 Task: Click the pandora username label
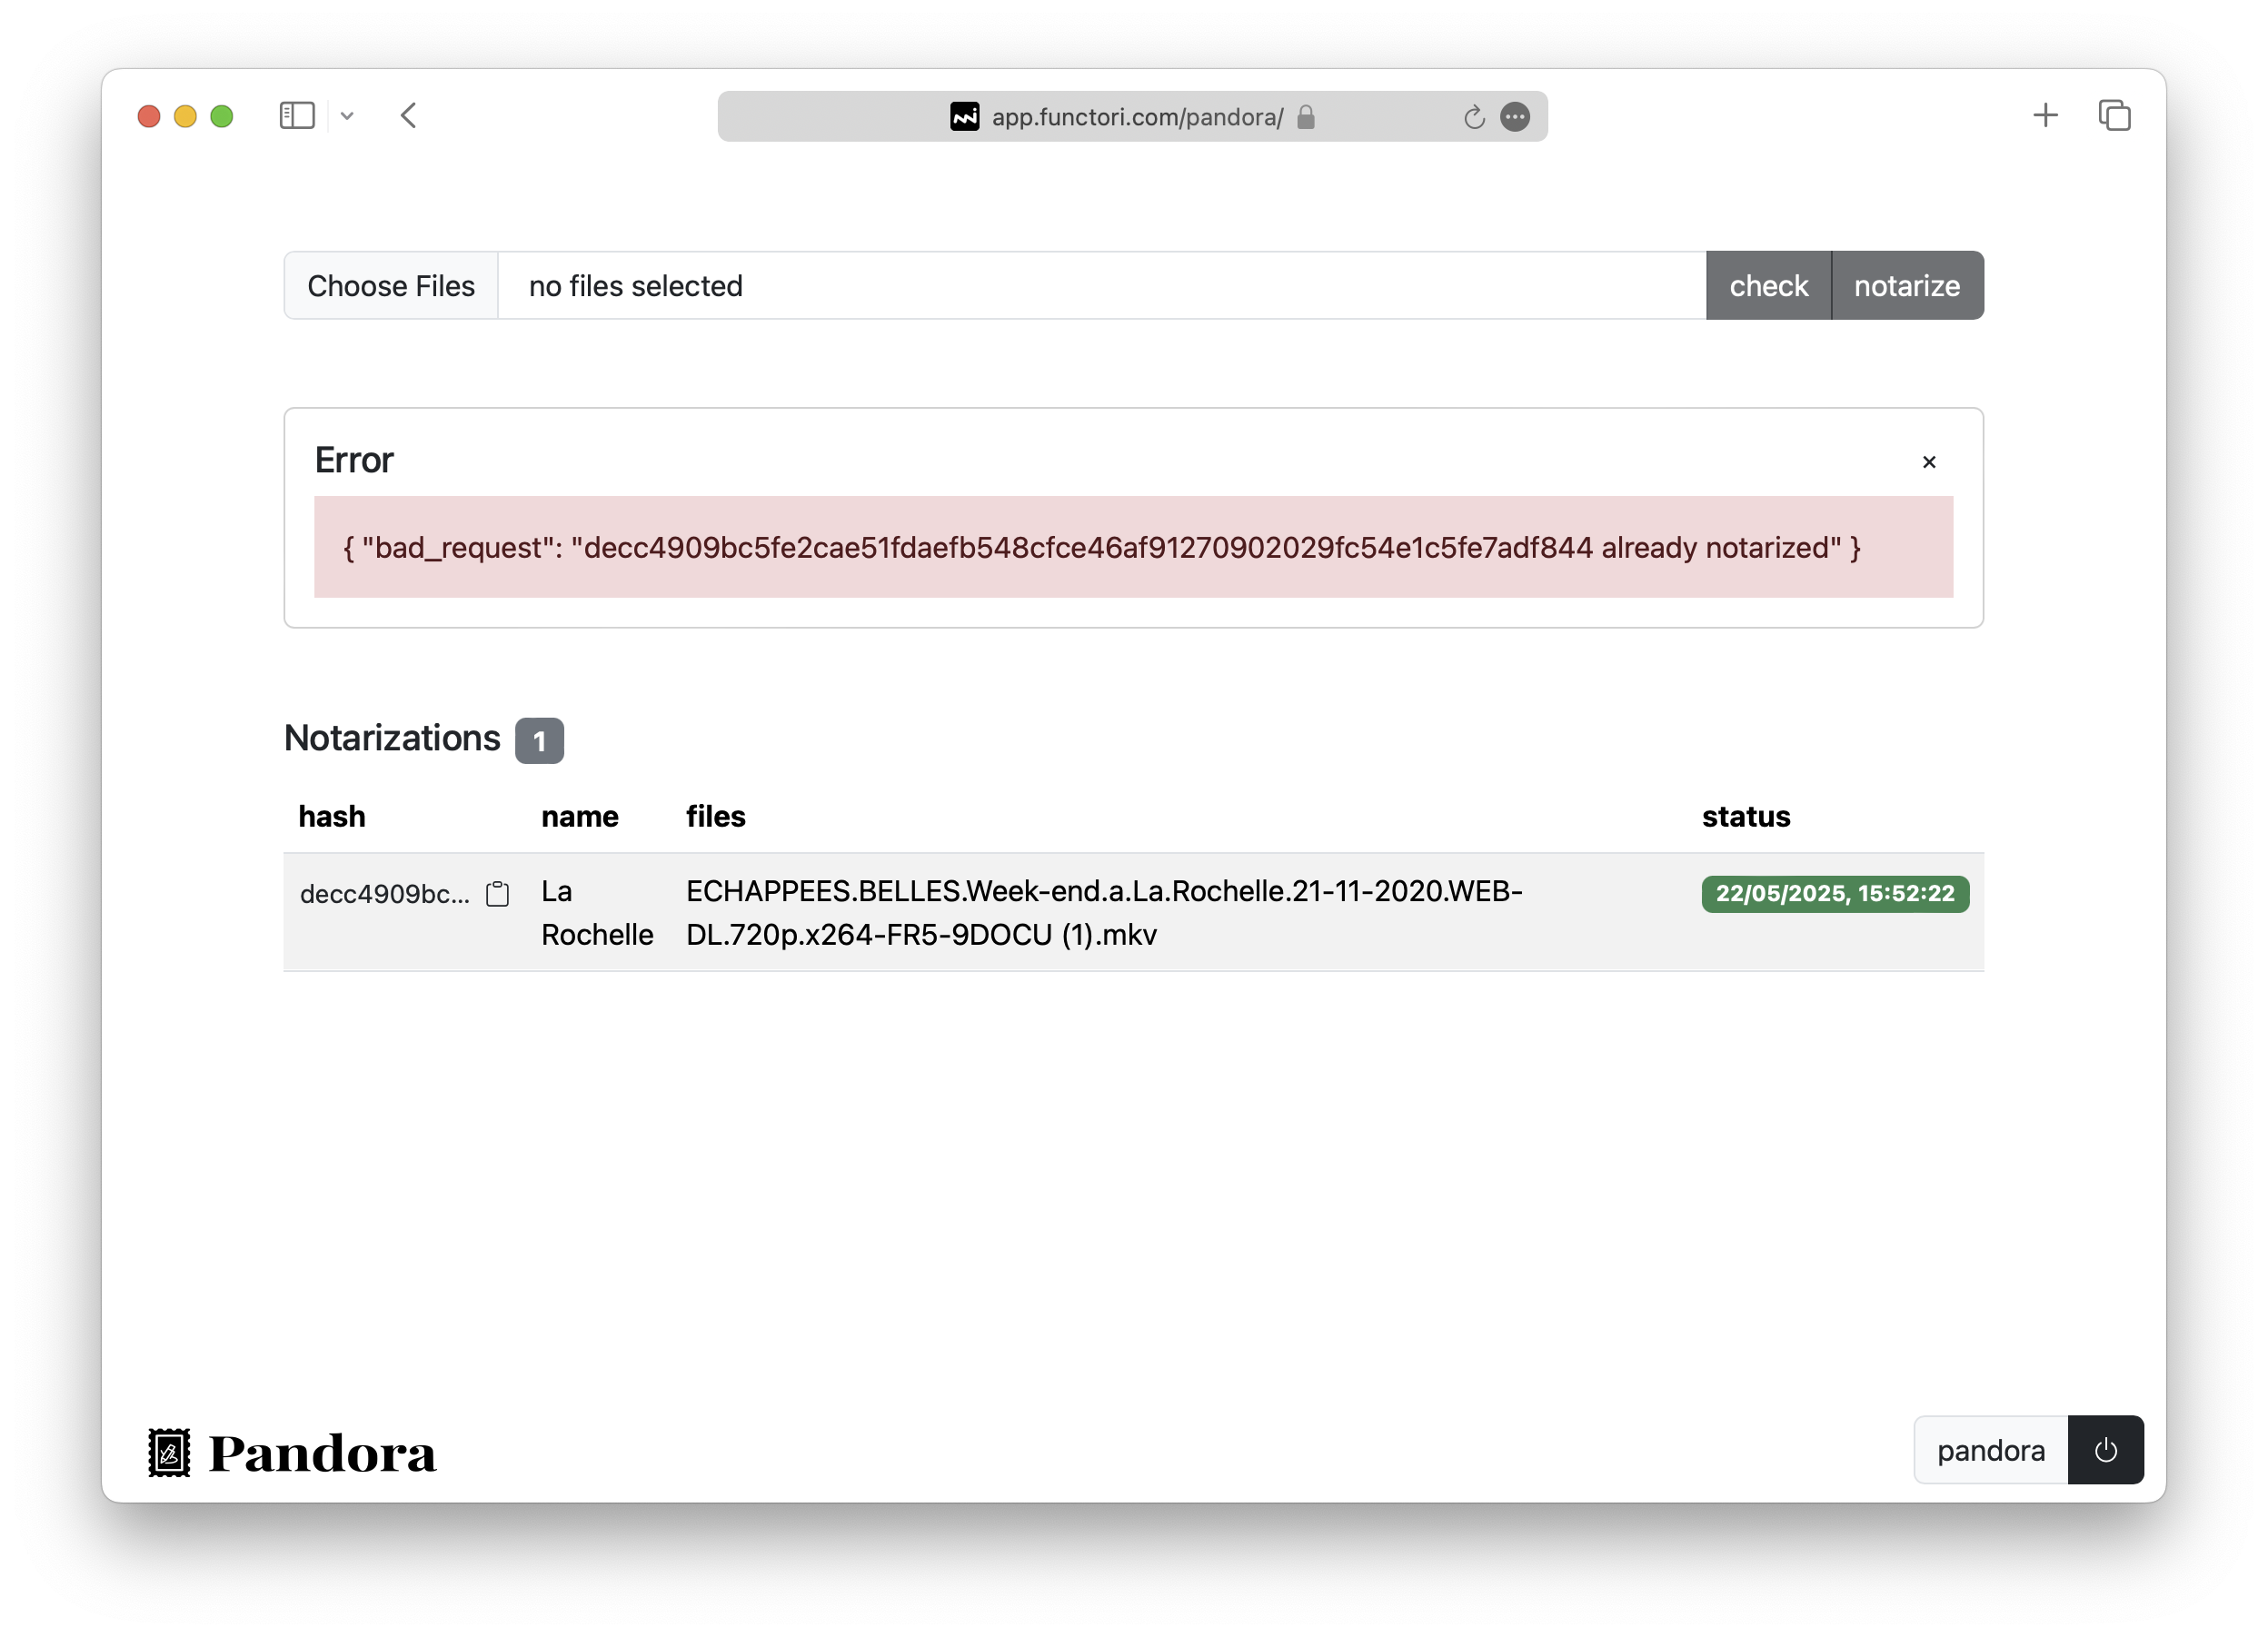coord(1990,1449)
